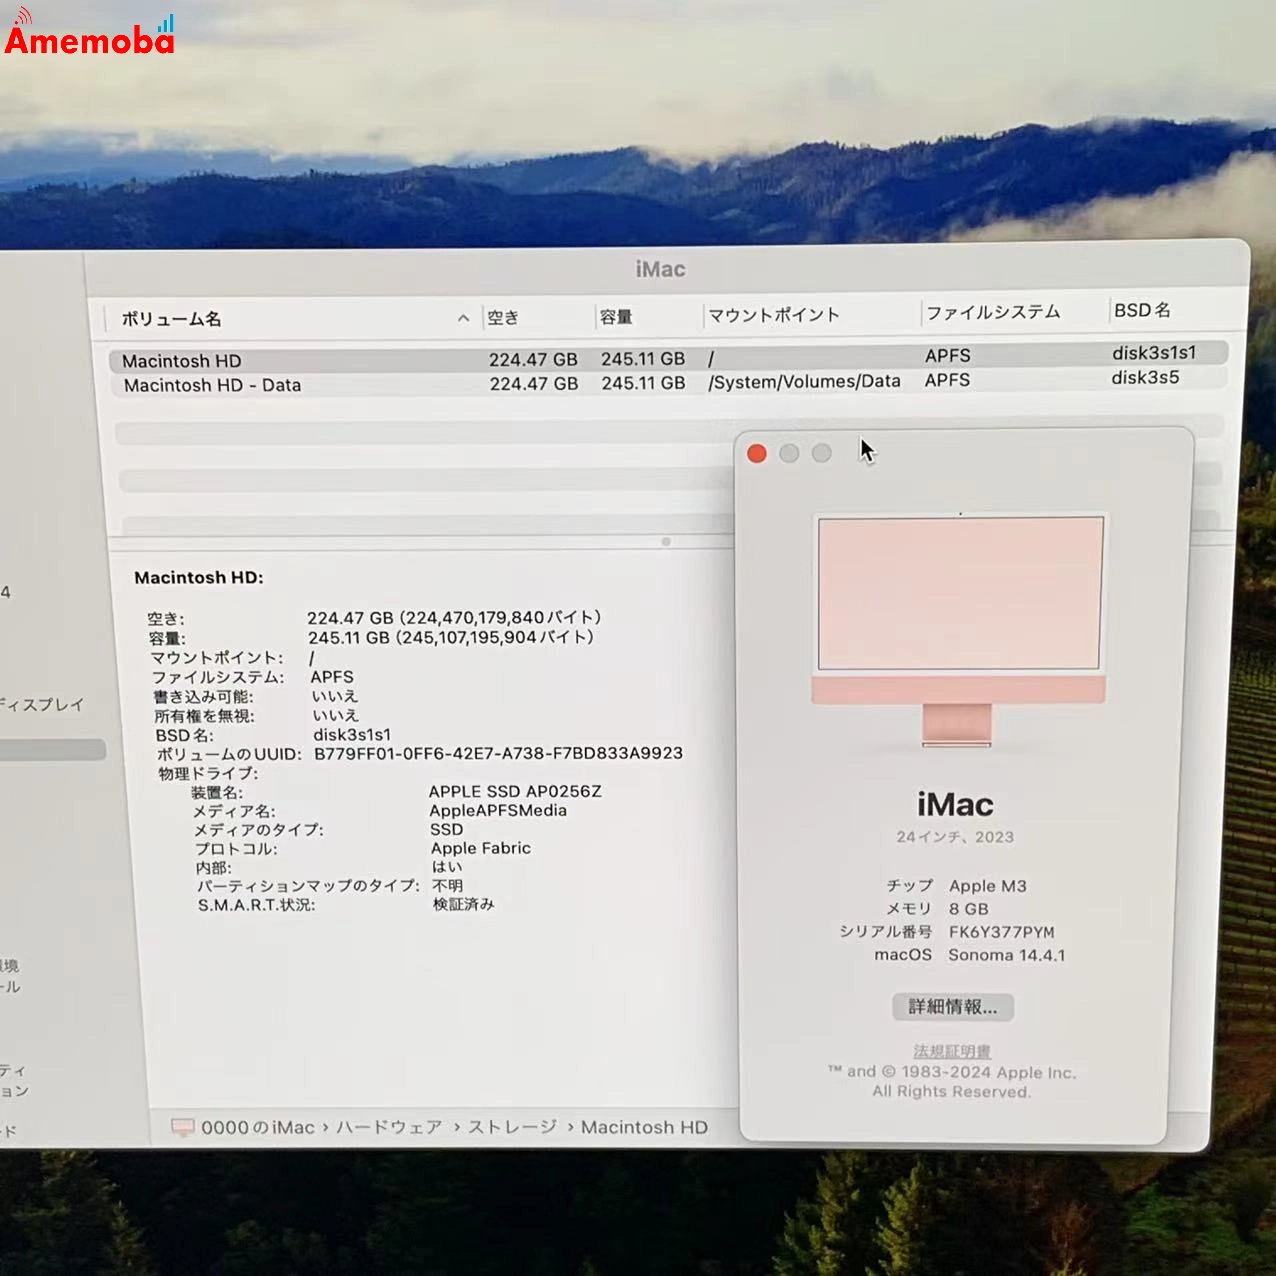Click the sort chevron on ボリューム名 column
This screenshot has width=1276, height=1276.
point(463,318)
